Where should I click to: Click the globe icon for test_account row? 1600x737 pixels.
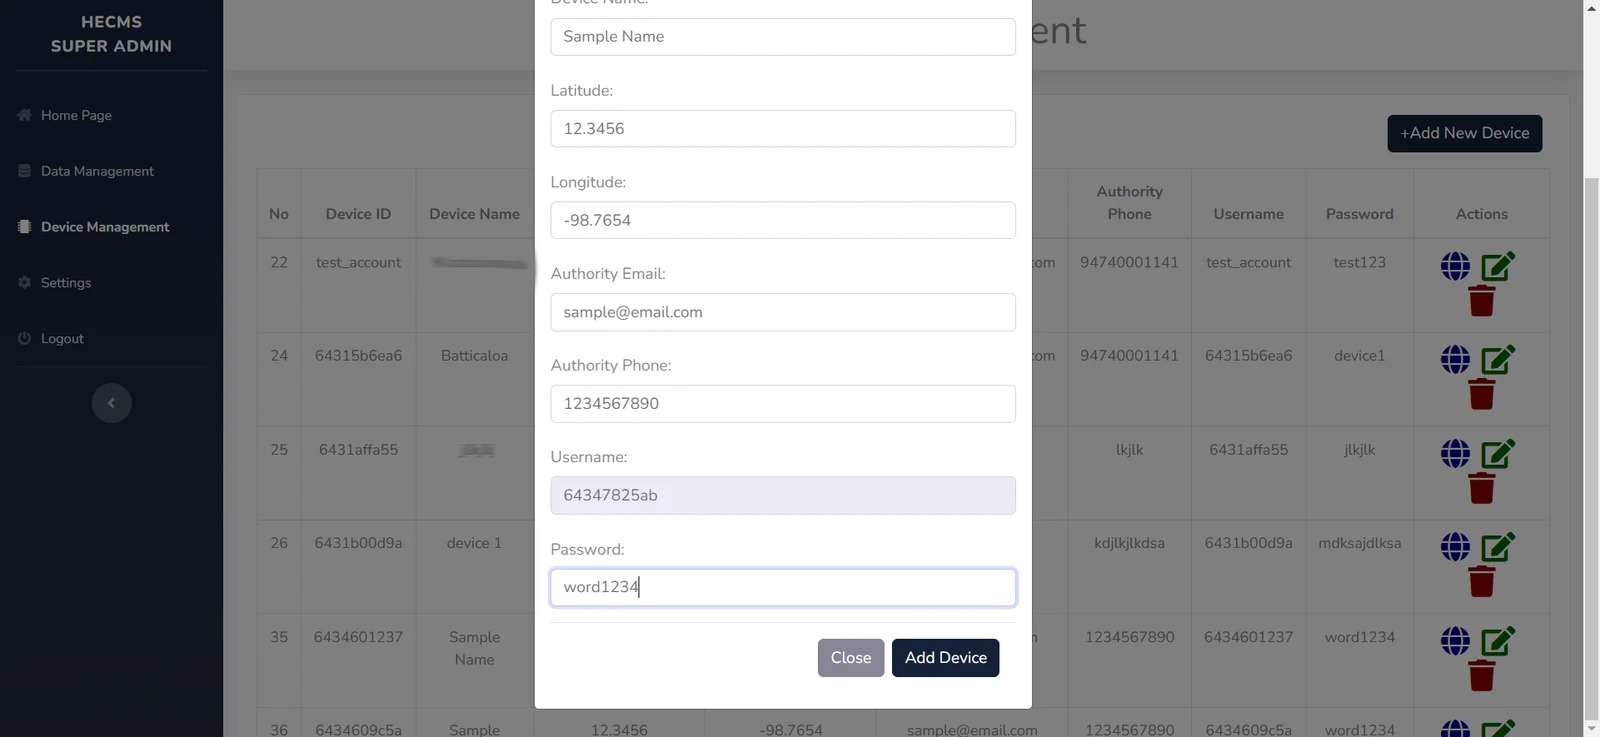tap(1455, 266)
